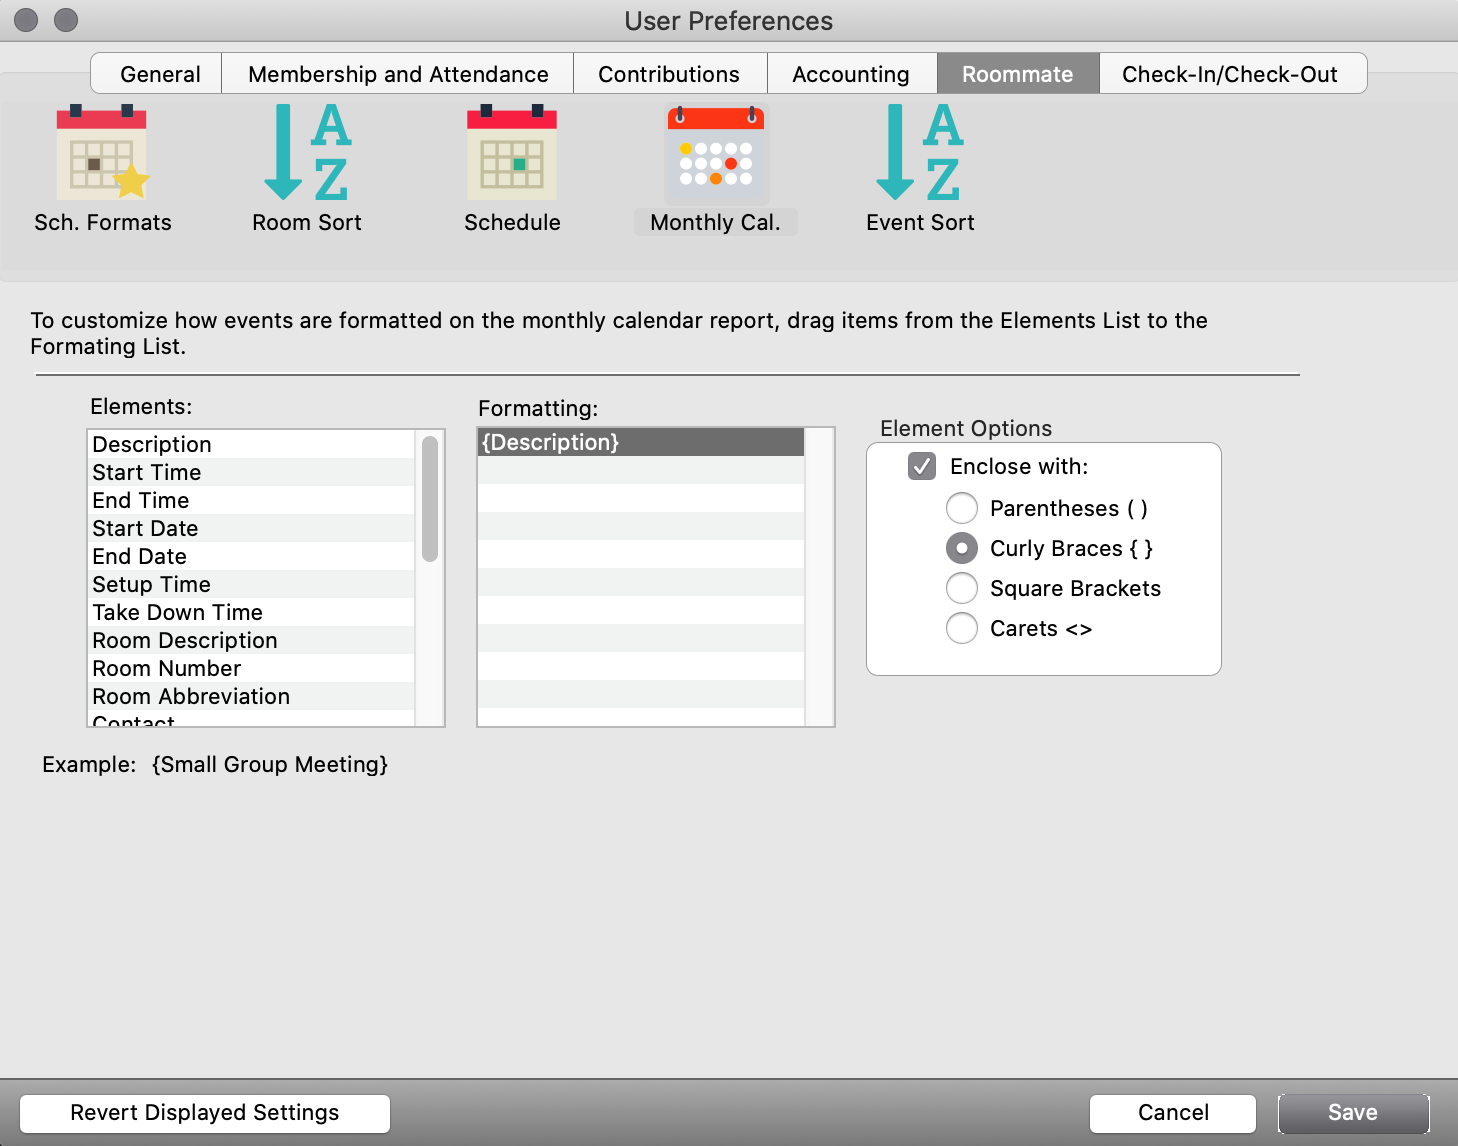This screenshot has width=1458, height=1146.
Task: Open the Membership and Attendance tab
Action: pos(398,74)
